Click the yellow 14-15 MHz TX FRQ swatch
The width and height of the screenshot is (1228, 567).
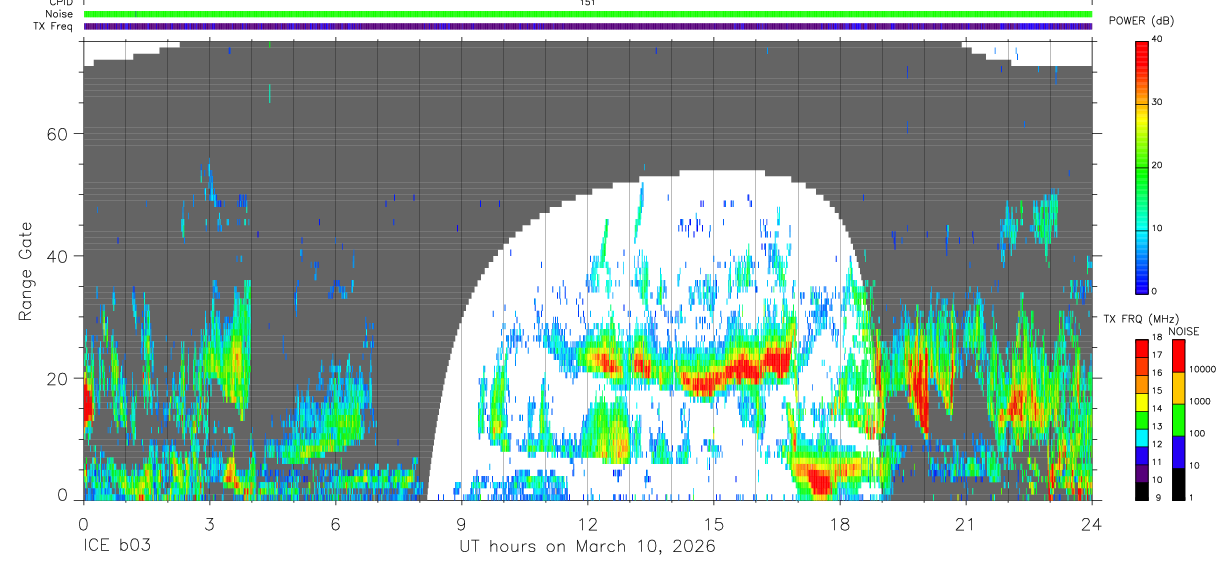[1143, 402]
